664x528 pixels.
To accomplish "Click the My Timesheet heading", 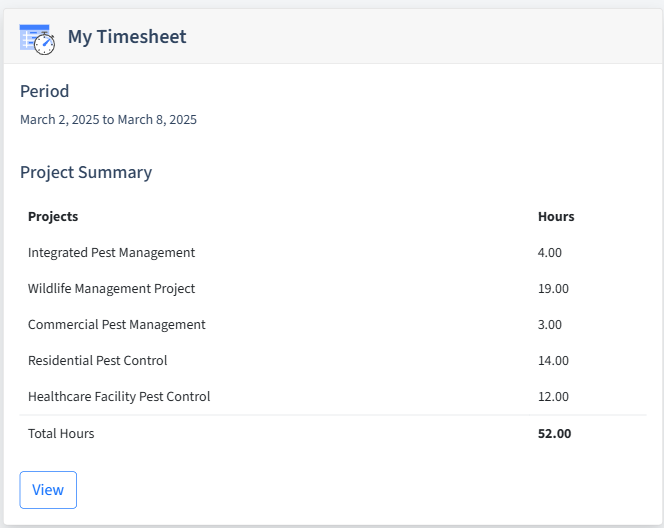I will (127, 37).
